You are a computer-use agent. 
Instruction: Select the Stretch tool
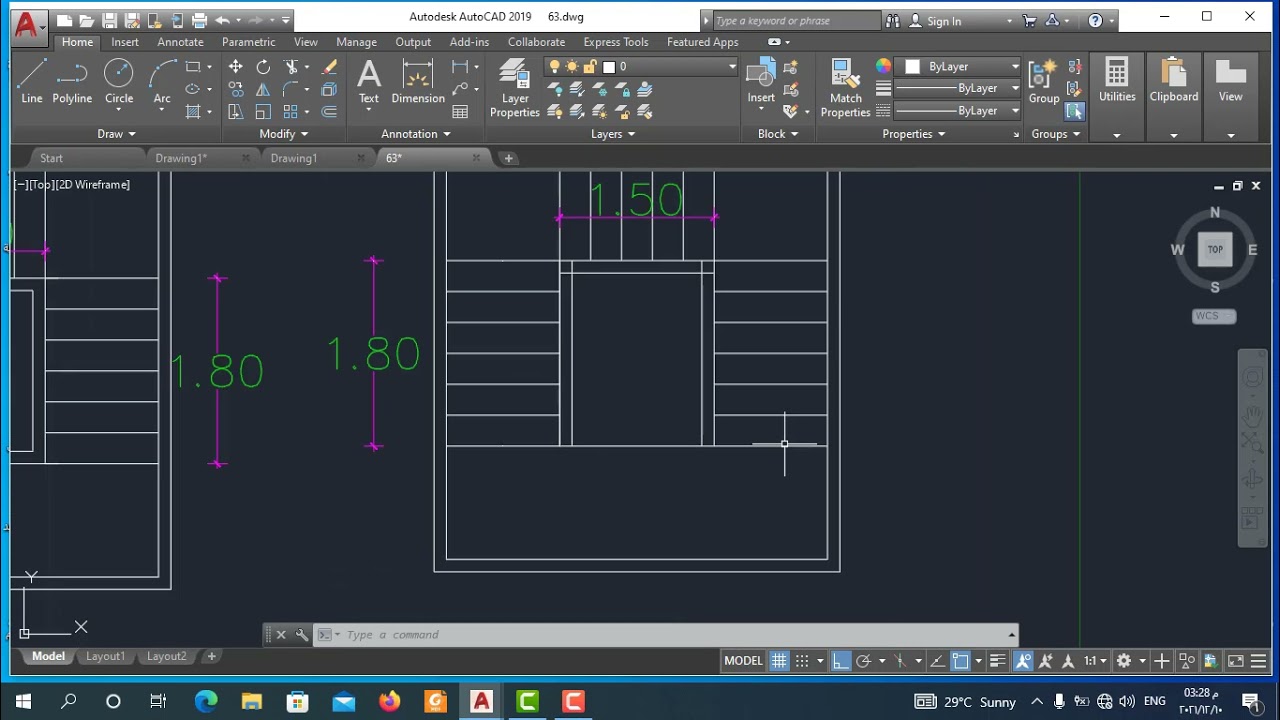tap(235, 111)
